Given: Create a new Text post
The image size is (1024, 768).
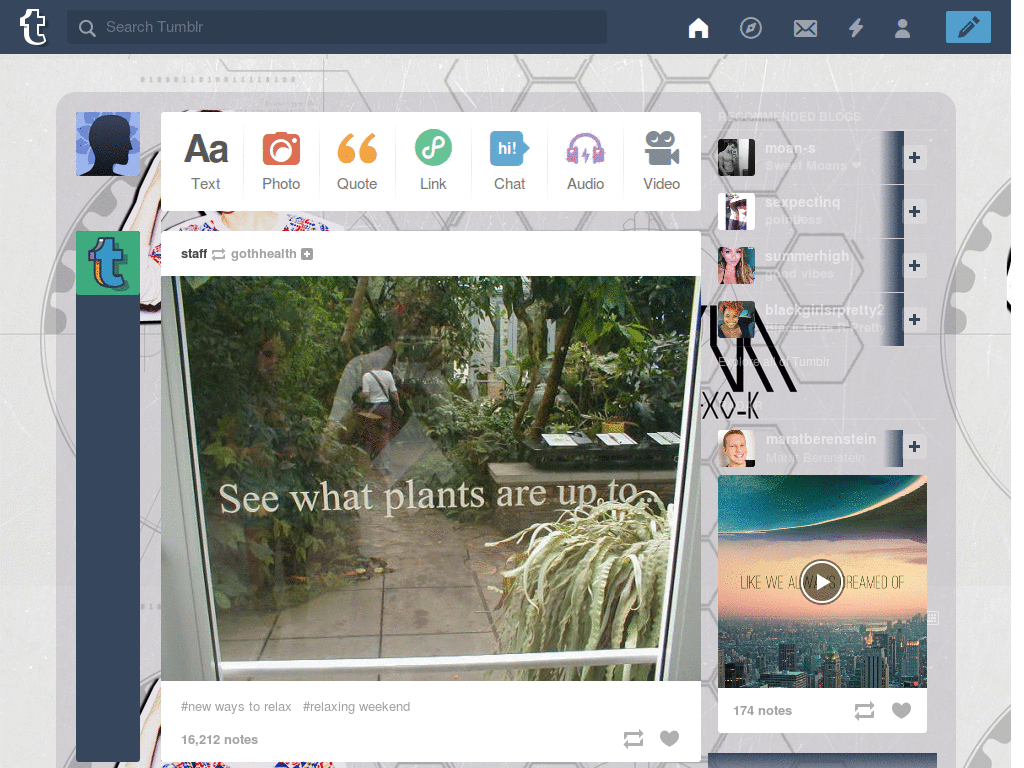Looking at the screenshot, I should [206, 161].
